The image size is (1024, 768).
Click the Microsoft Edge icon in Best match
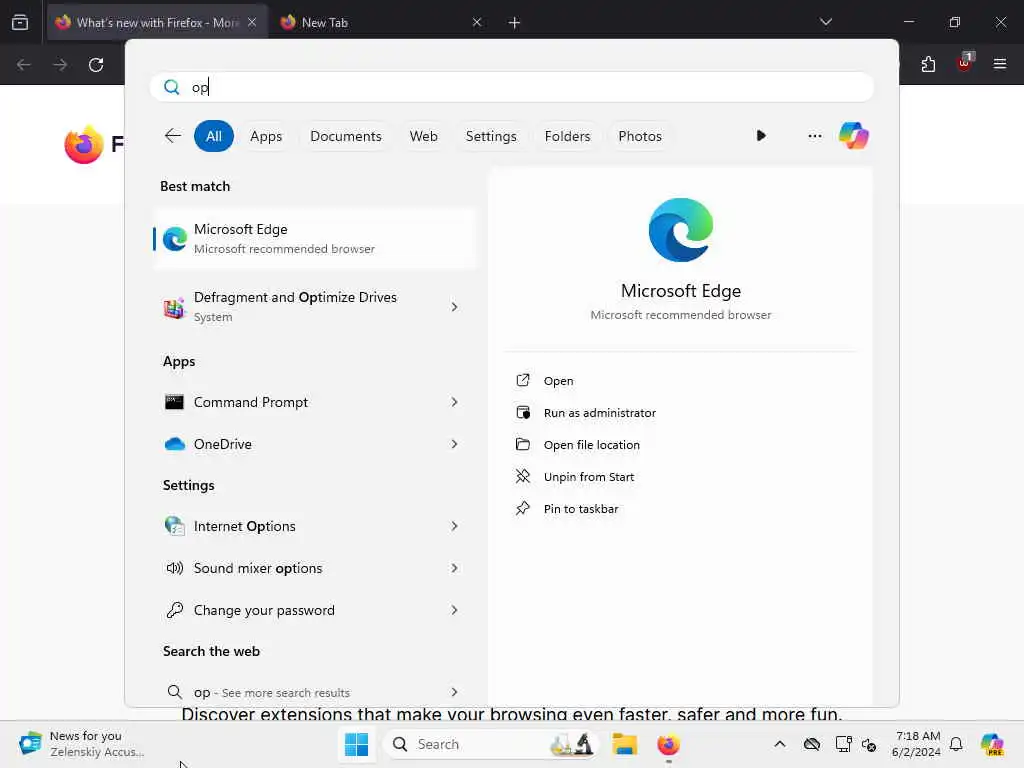coord(175,239)
